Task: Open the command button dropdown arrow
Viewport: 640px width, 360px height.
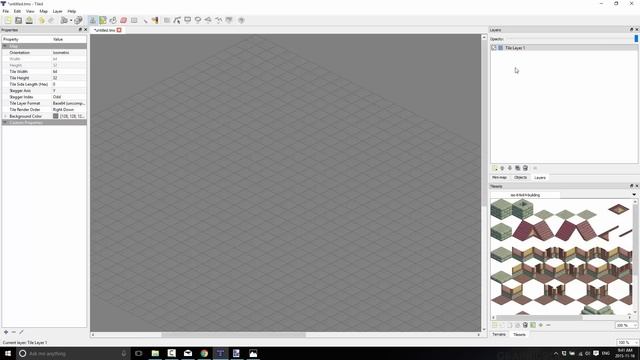Action: (71, 20)
